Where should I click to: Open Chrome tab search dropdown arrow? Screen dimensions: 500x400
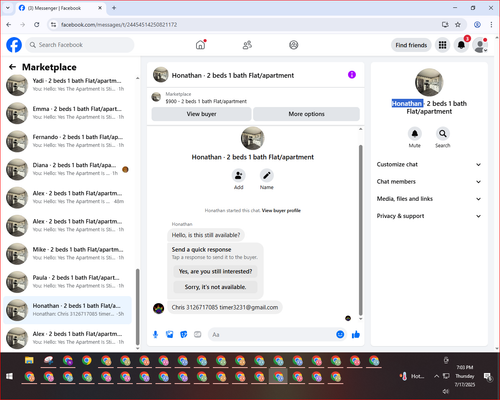tap(8, 8)
